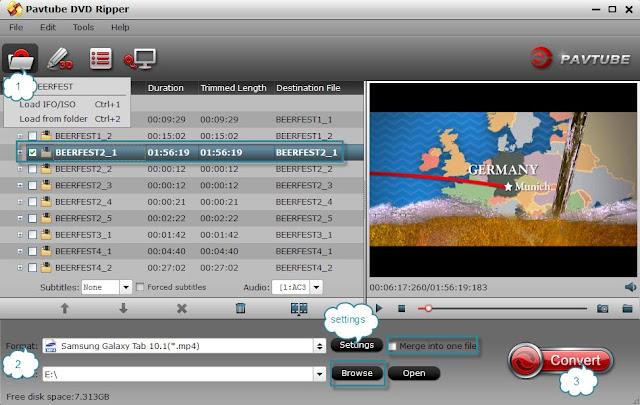Mute the preview volume speaker
This screenshot has height=405, width=640.
pyautogui.click(x=630, y=287)
